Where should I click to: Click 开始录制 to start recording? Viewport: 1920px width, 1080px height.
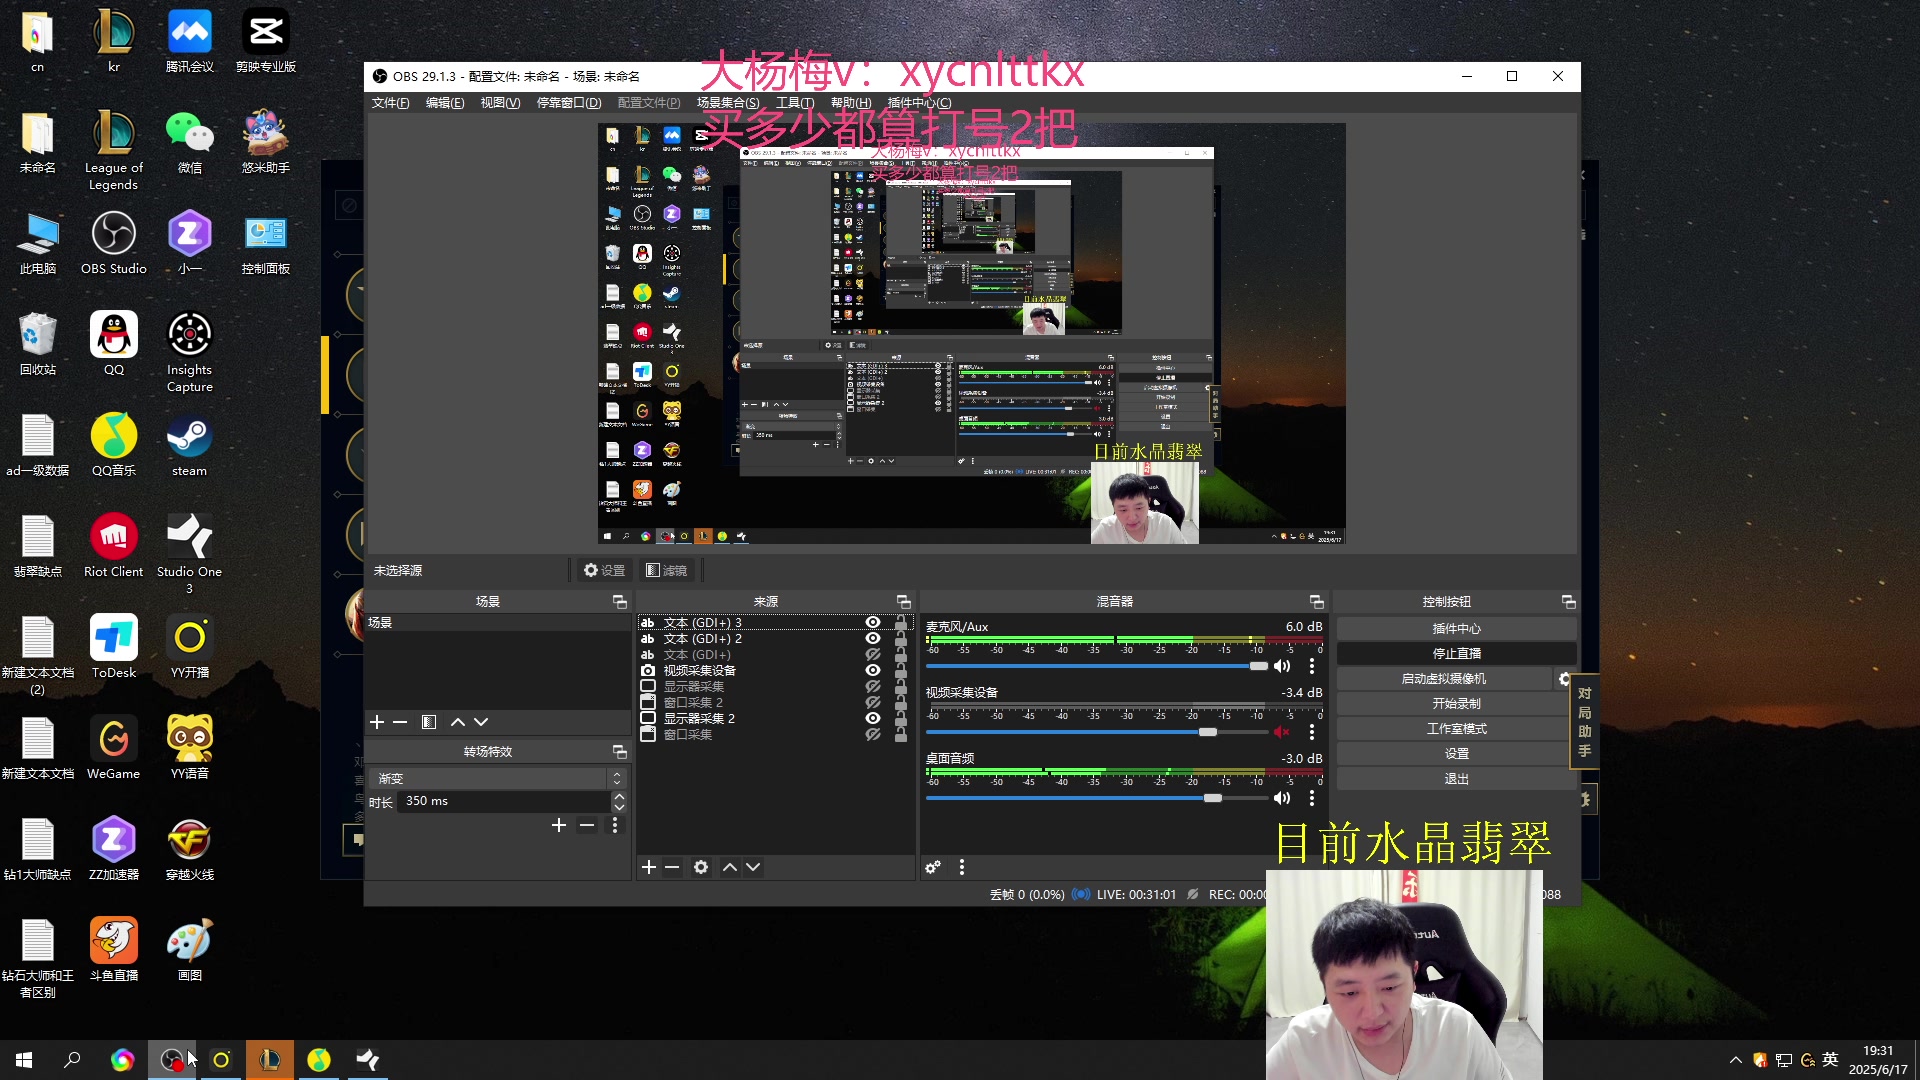pos(1456,704)
